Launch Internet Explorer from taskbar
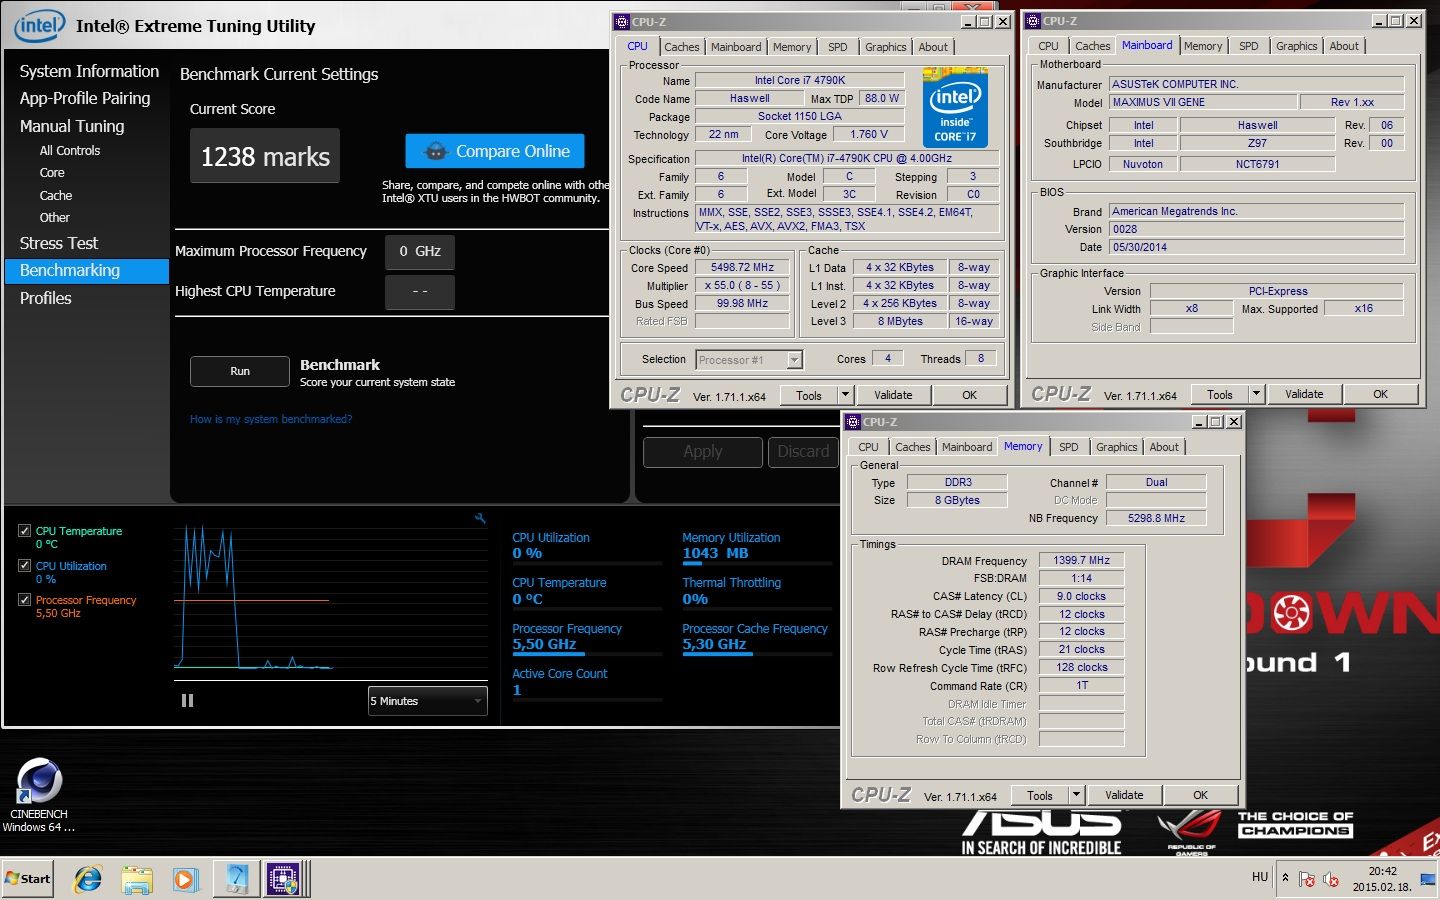Viewport: 1440px width, 900px height. [88, 879]
